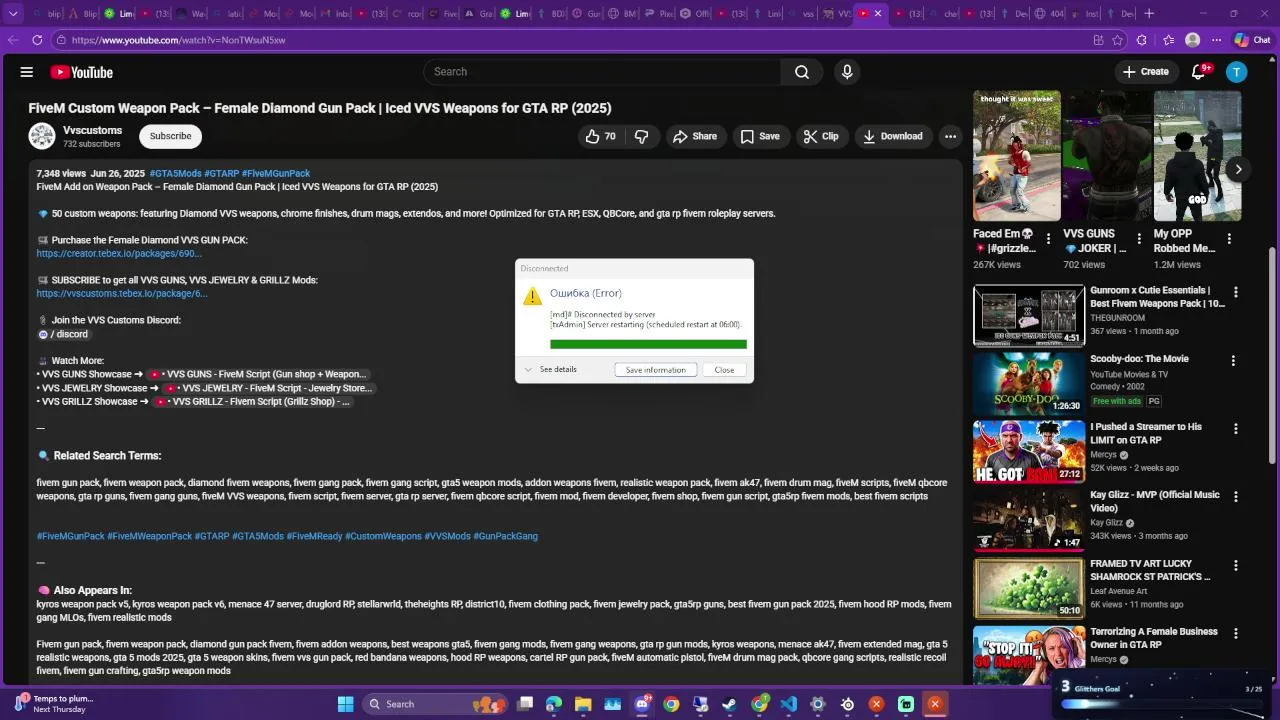Download the video

[x=893, y=136]
